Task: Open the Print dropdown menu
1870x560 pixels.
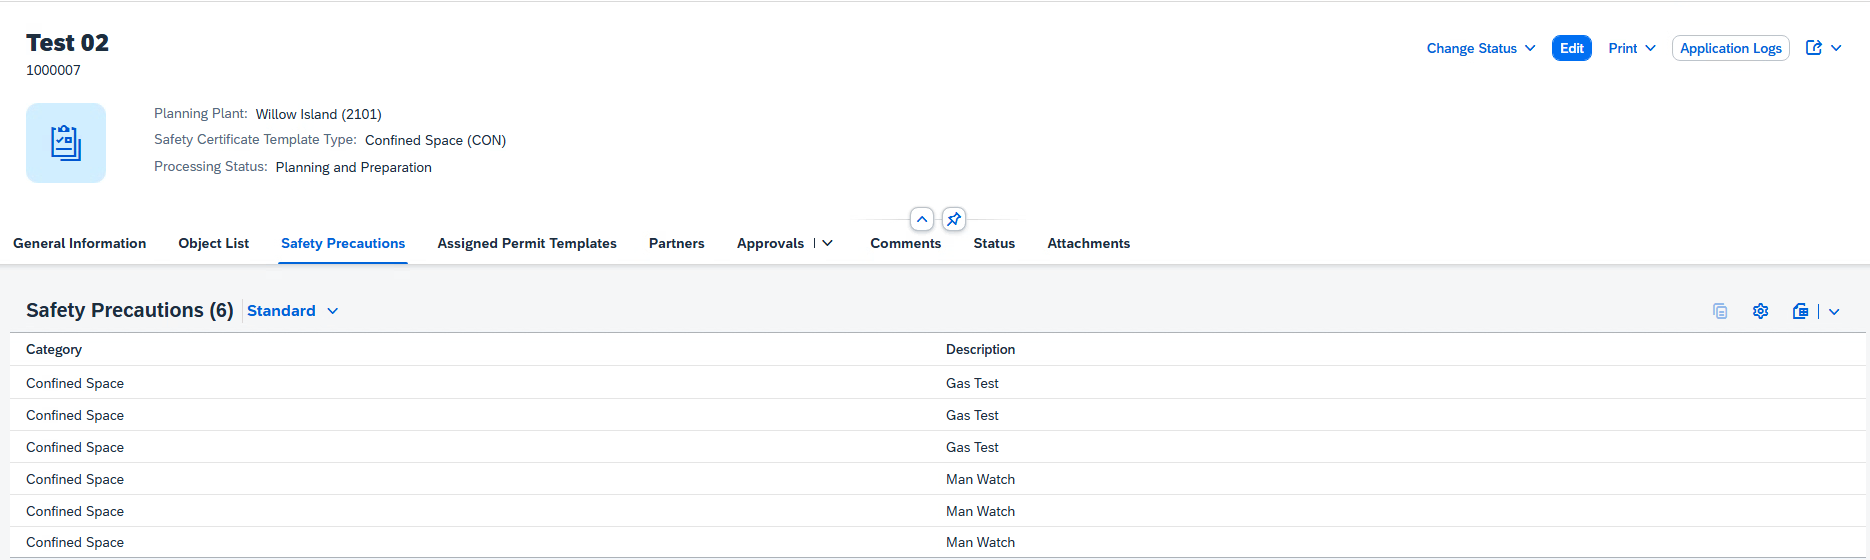Action: pyautogui.click(x=1632, y=48)
